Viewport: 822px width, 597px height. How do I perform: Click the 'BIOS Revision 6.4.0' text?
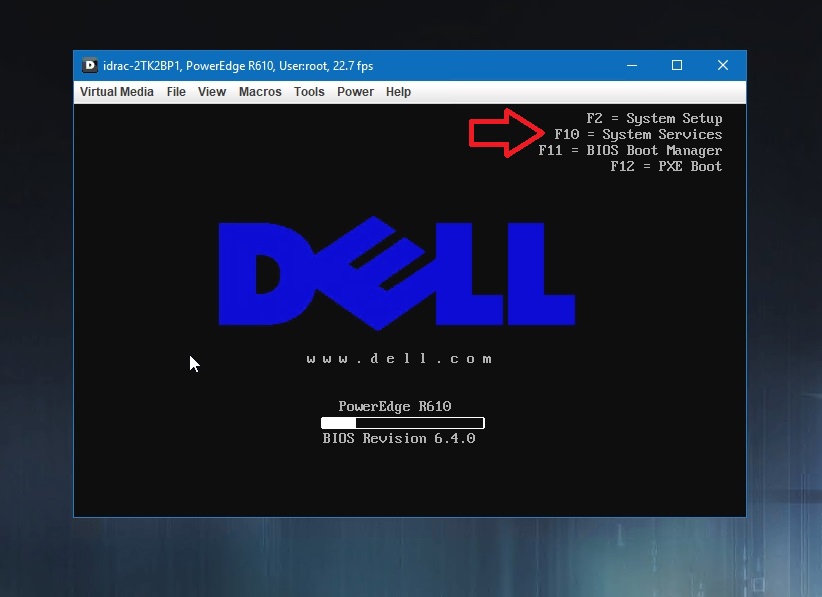coord(399,438)
